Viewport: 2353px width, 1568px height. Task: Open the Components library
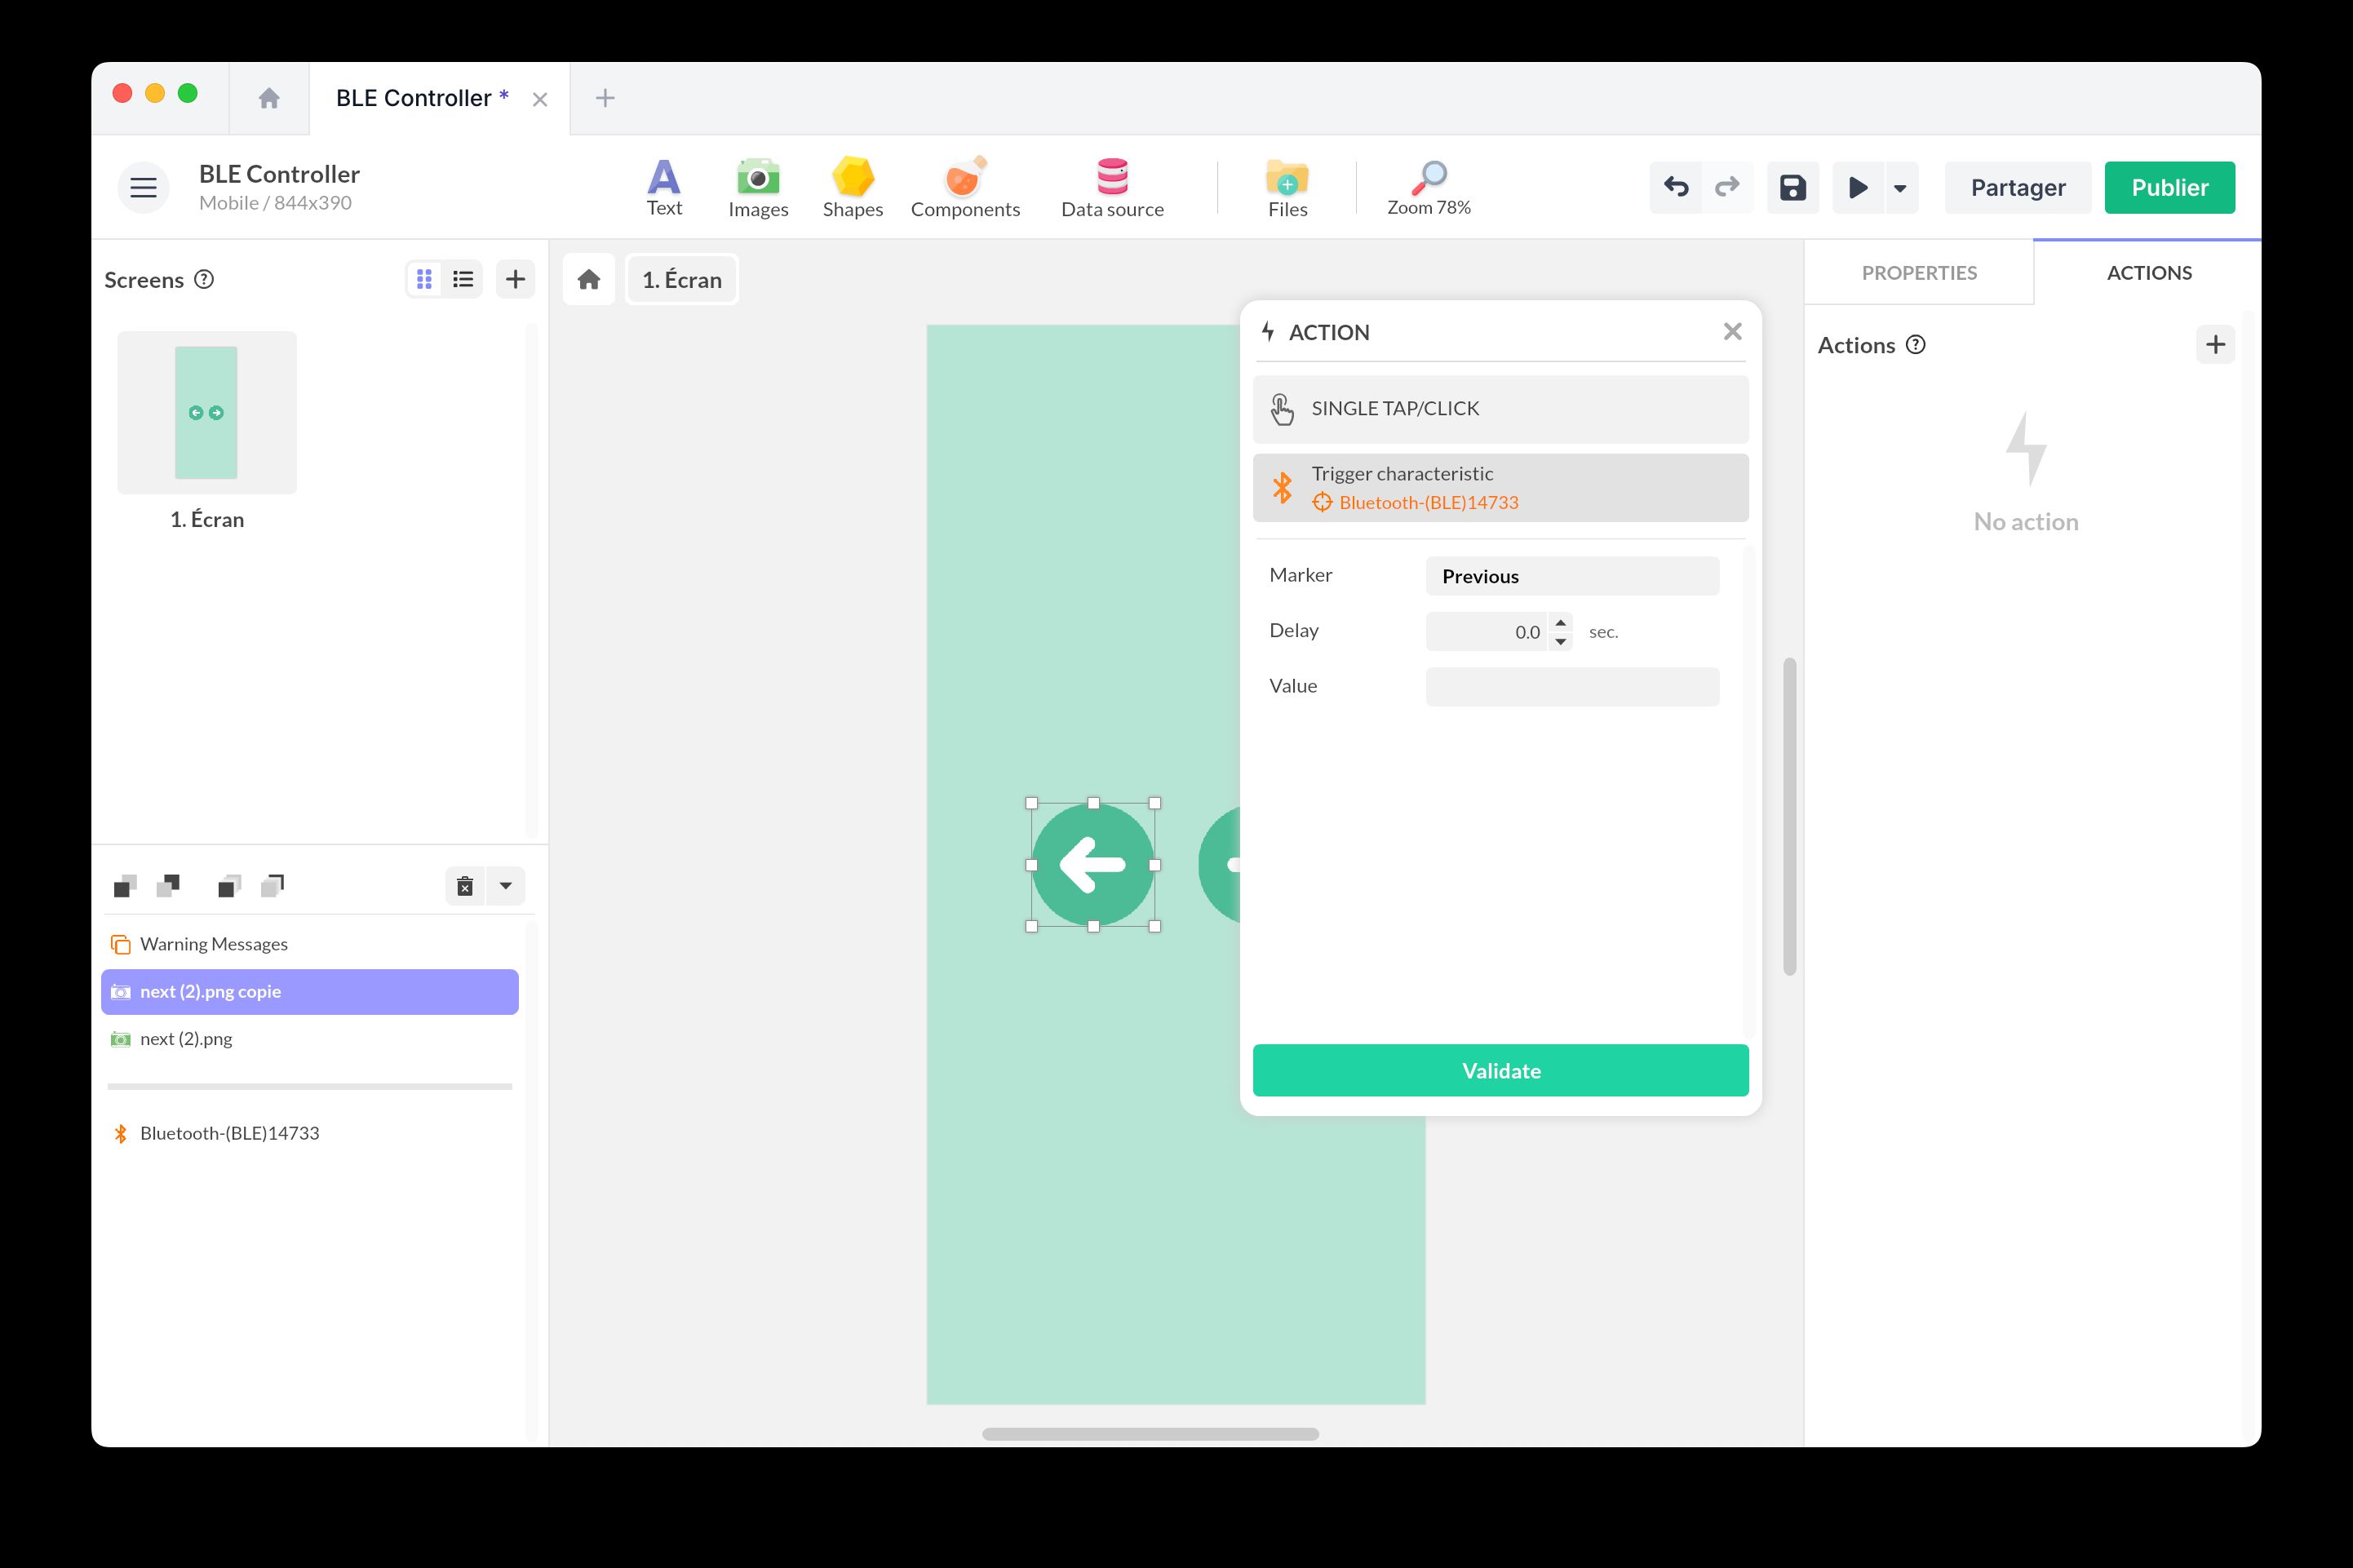pyautogui.click(x=964, y=187)
